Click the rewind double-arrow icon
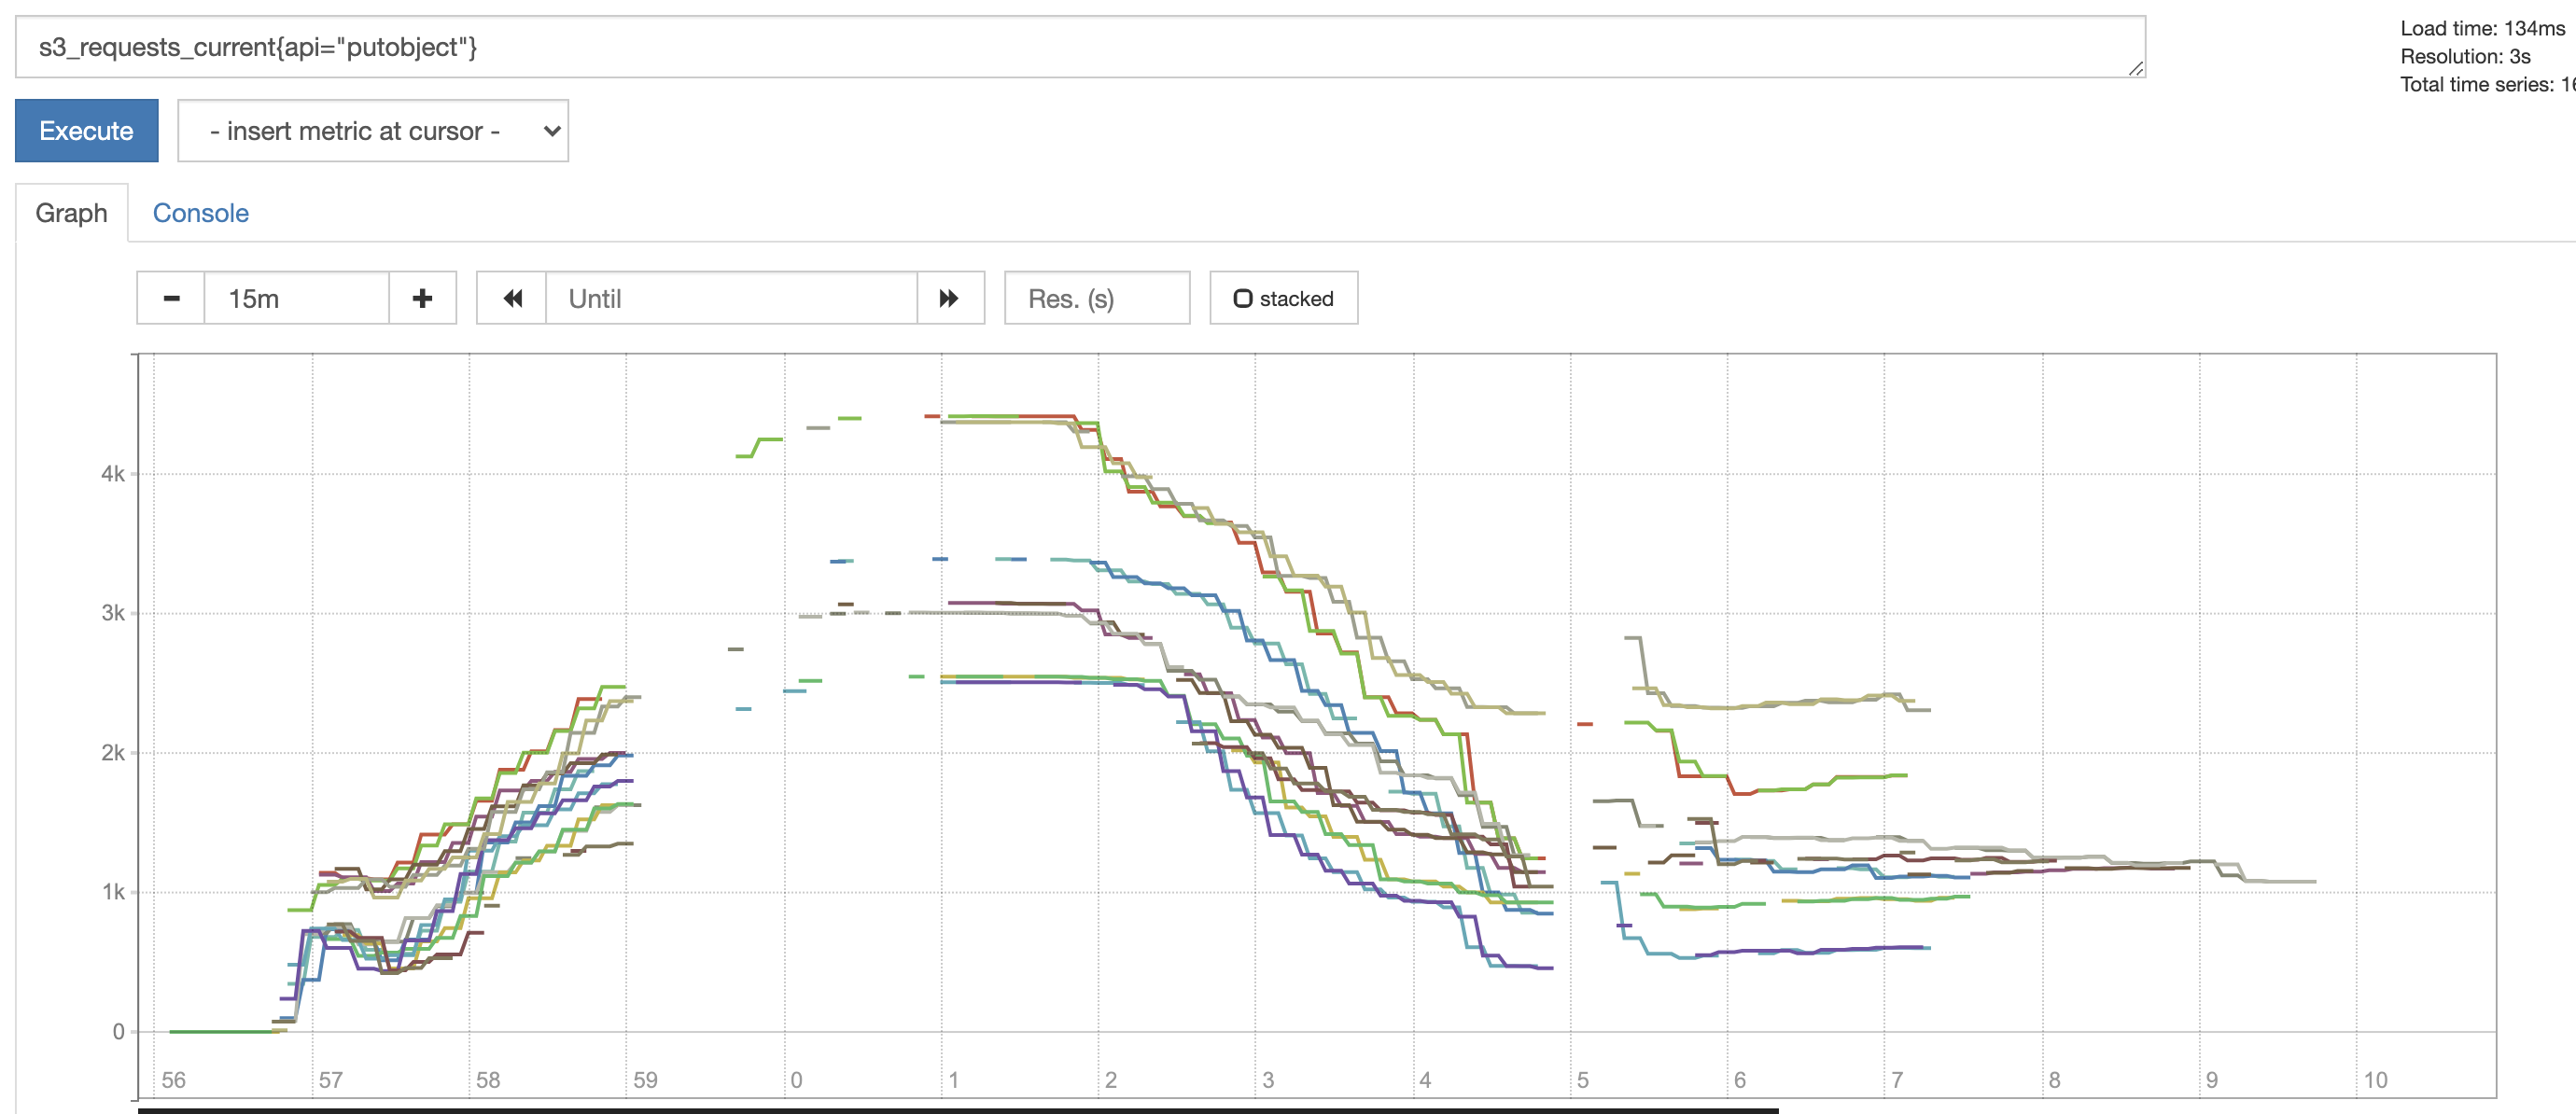2576x1114 pixels. coord(512,298)
